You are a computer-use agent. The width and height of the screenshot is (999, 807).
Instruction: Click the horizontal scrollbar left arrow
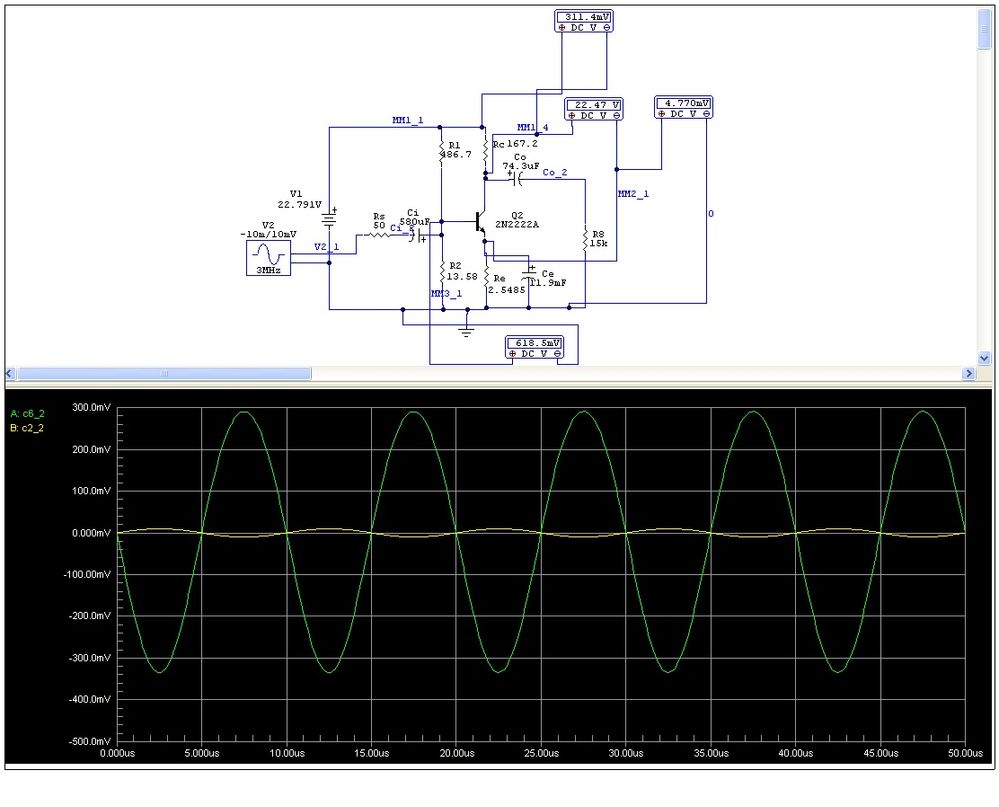(10, 373)
